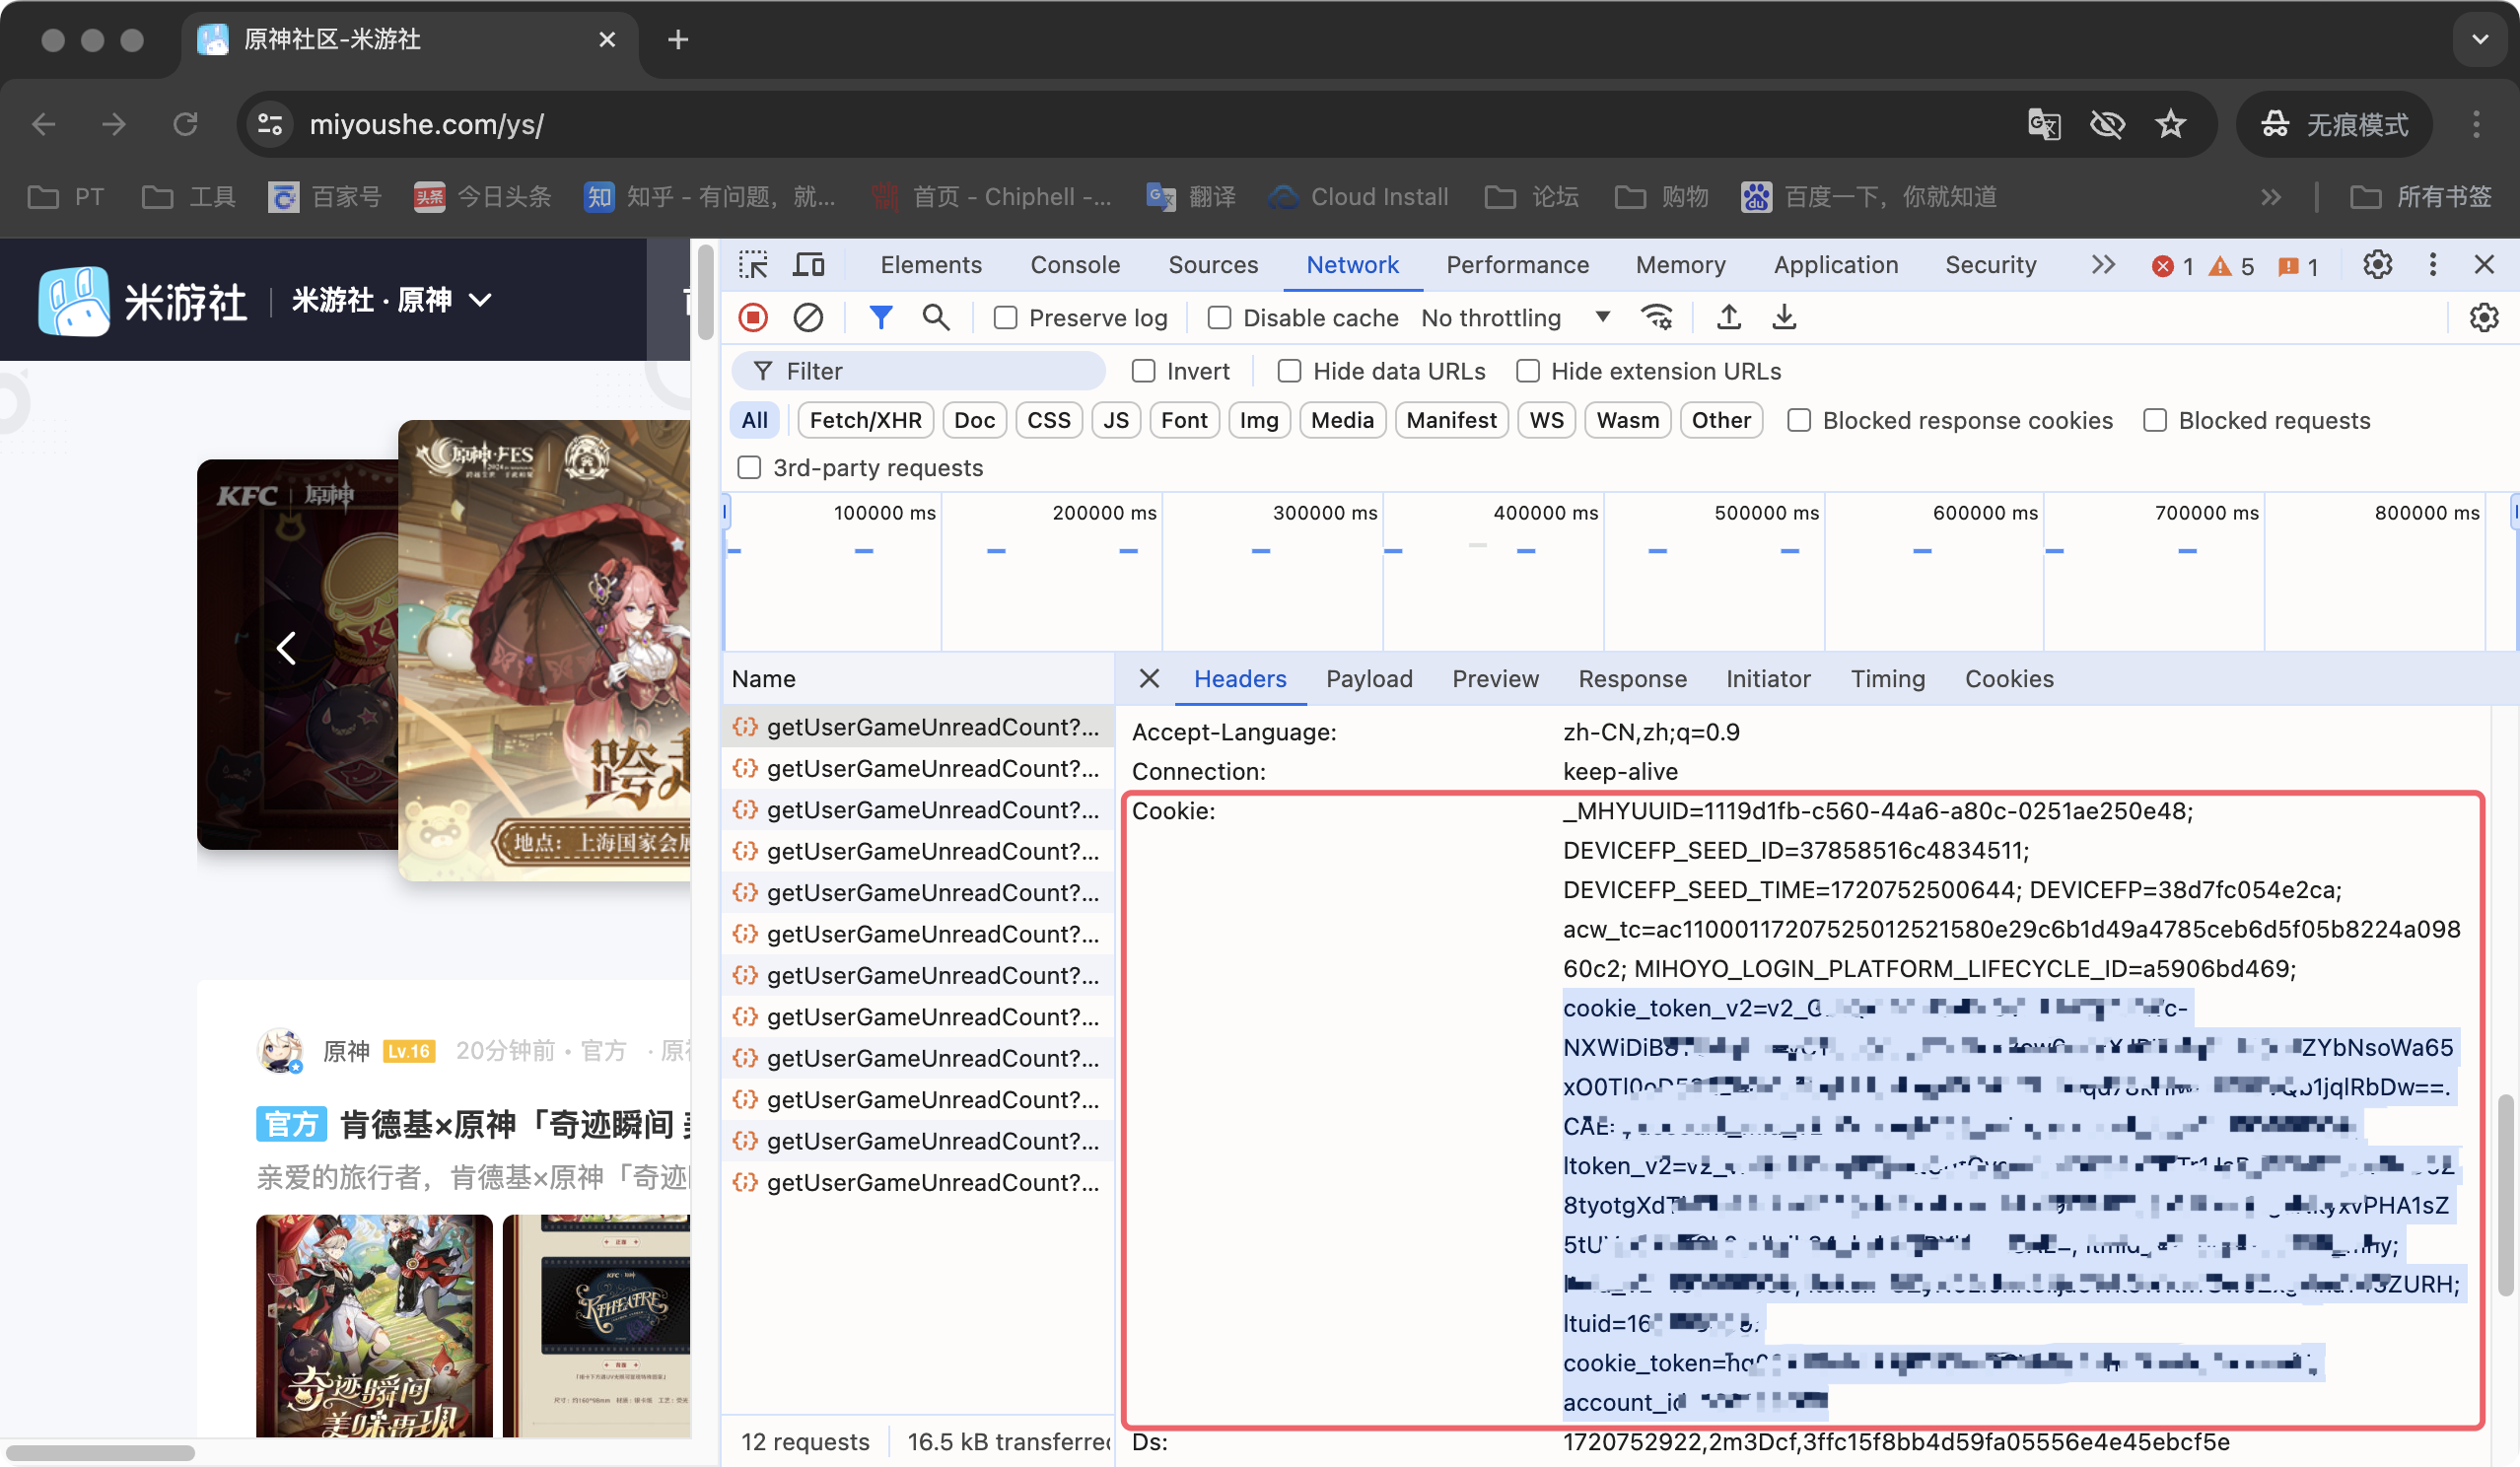Click the tracking protection eye icon

[x=2107, y=124]
